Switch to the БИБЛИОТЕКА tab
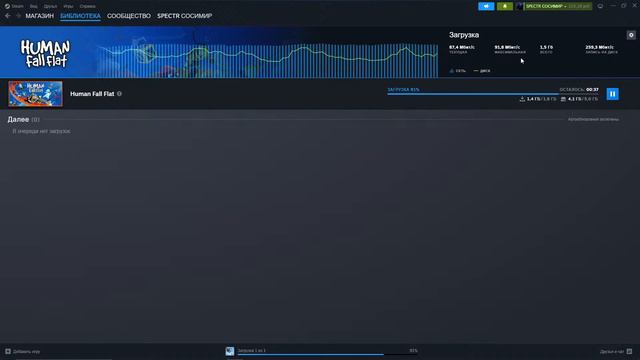 coord(80,16)
